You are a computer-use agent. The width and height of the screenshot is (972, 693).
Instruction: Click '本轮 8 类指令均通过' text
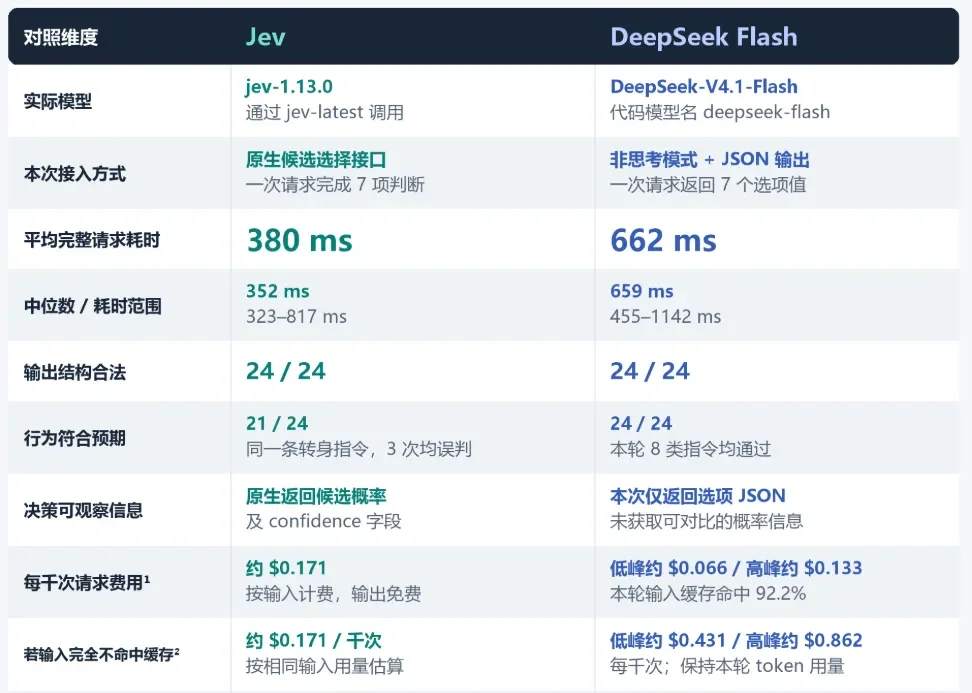point(691,449)
